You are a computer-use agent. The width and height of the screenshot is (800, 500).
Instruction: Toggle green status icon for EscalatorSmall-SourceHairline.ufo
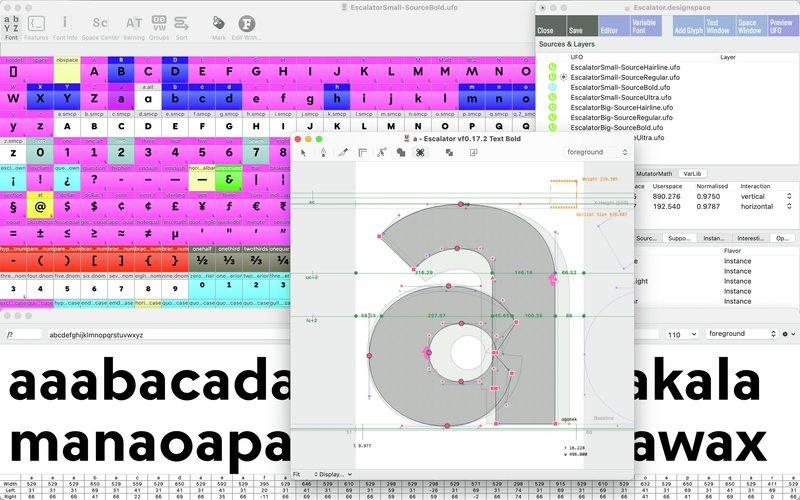pyautogui.click(x=550, y=66)
